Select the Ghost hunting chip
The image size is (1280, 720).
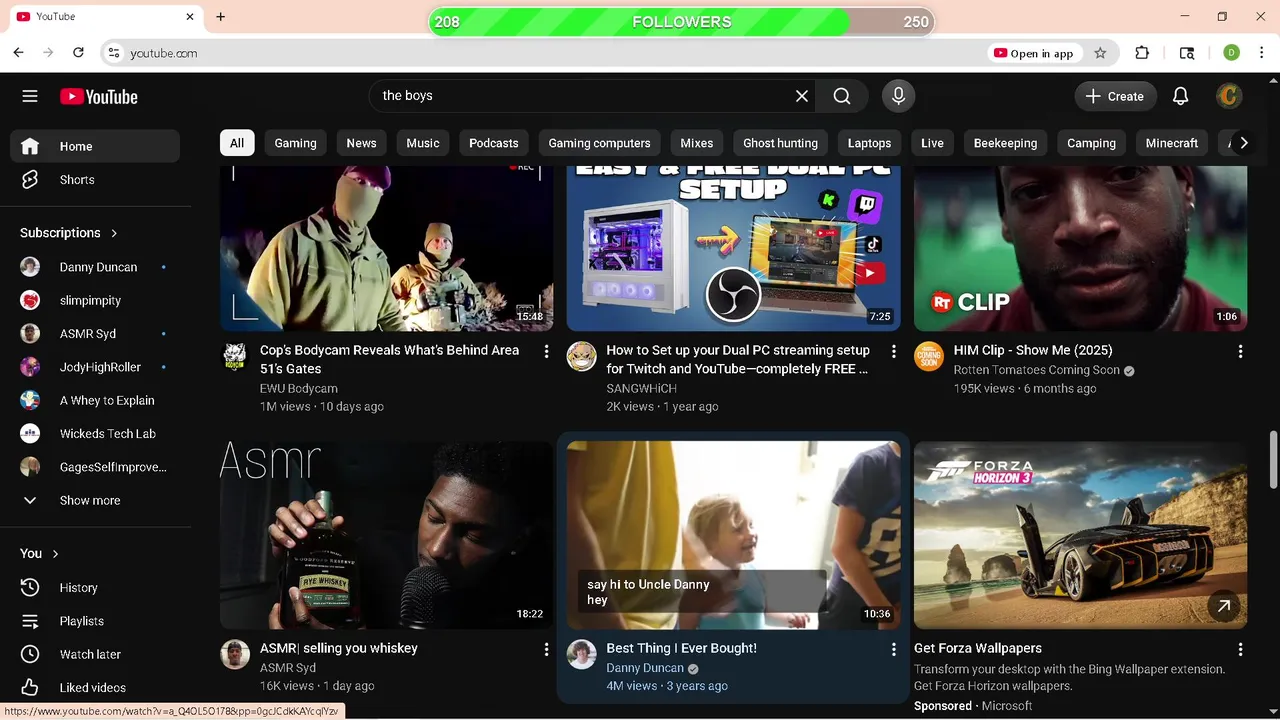click(x=781, y=143)
